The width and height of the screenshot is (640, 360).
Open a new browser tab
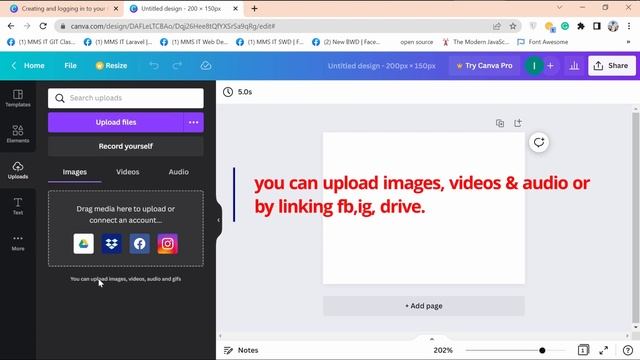pos(254,9)
